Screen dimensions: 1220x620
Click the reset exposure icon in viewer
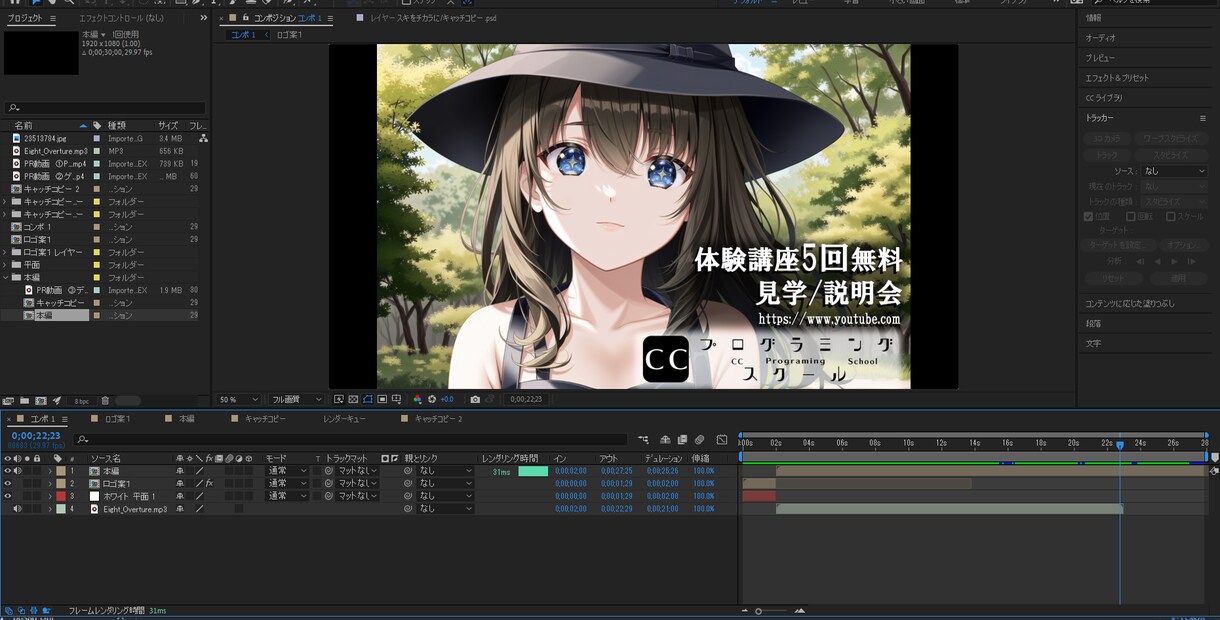click(432, 399)
